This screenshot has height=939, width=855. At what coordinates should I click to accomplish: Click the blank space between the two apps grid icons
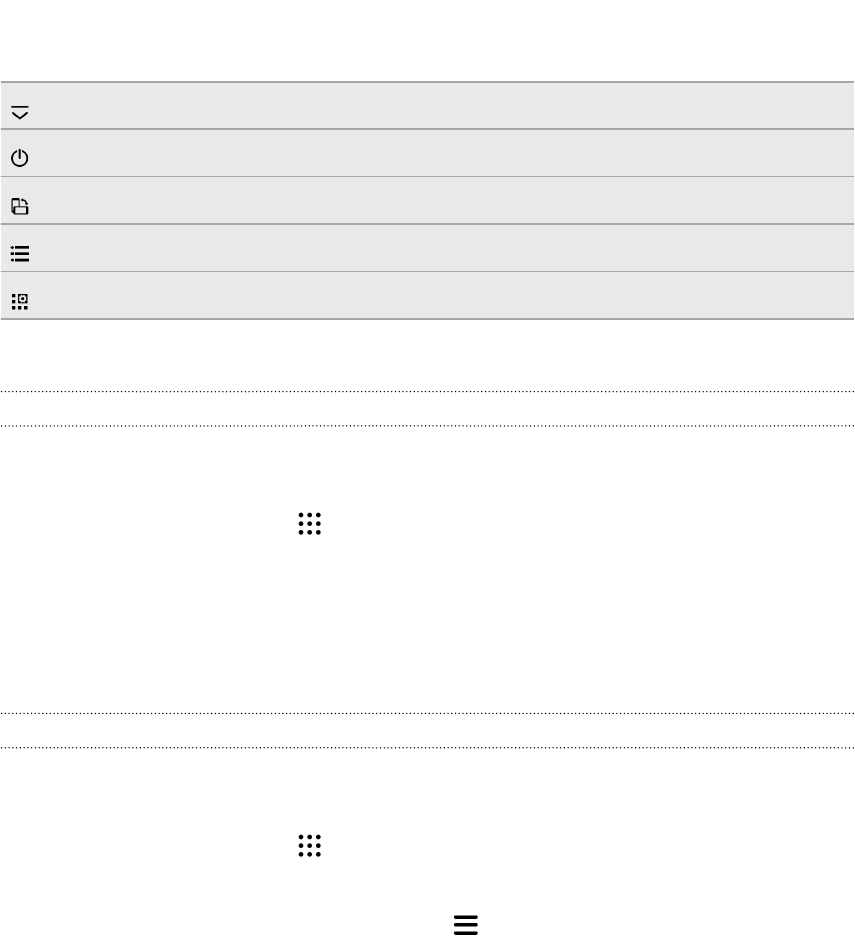428,623
